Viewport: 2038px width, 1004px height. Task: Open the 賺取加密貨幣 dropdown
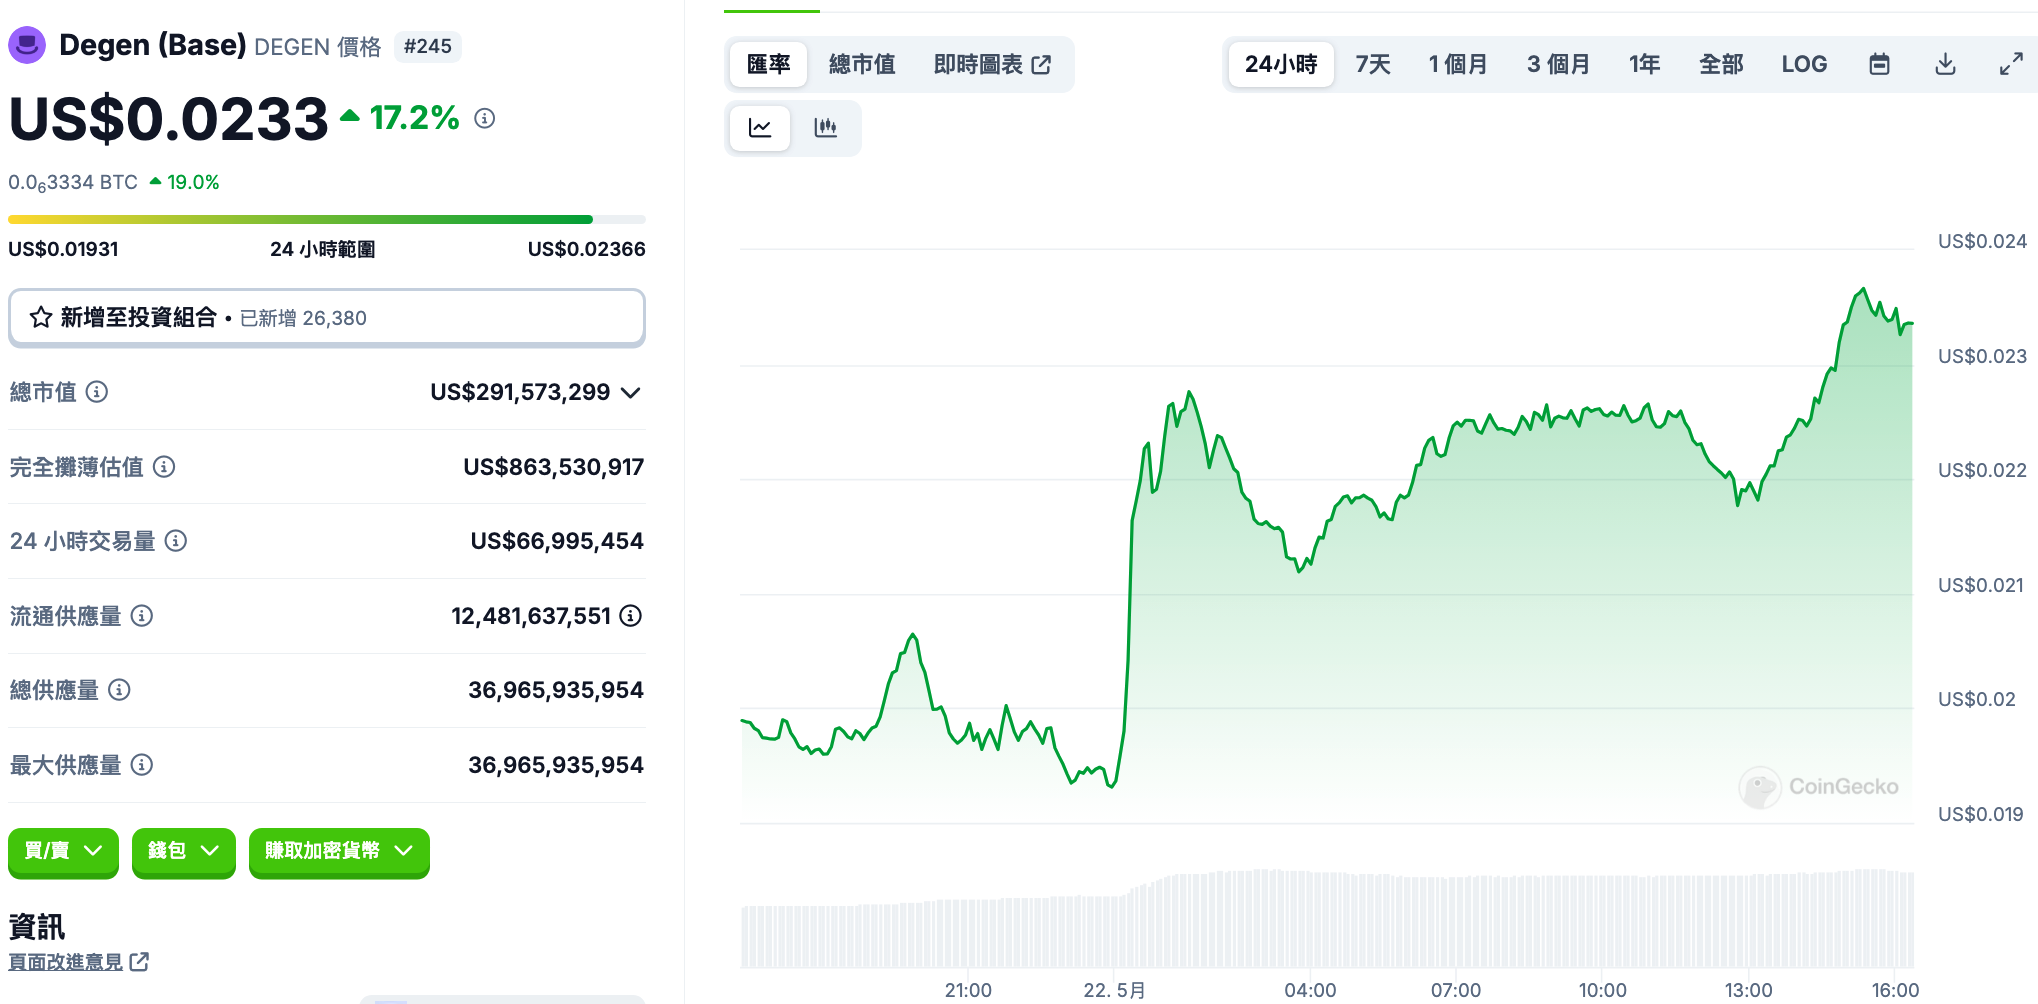(339, 852)
